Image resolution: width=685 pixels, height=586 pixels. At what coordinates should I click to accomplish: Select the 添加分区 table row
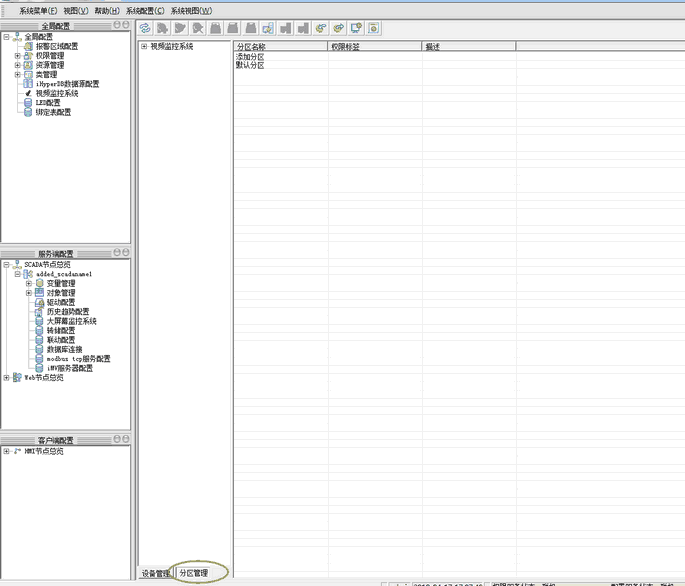point(460,57)
